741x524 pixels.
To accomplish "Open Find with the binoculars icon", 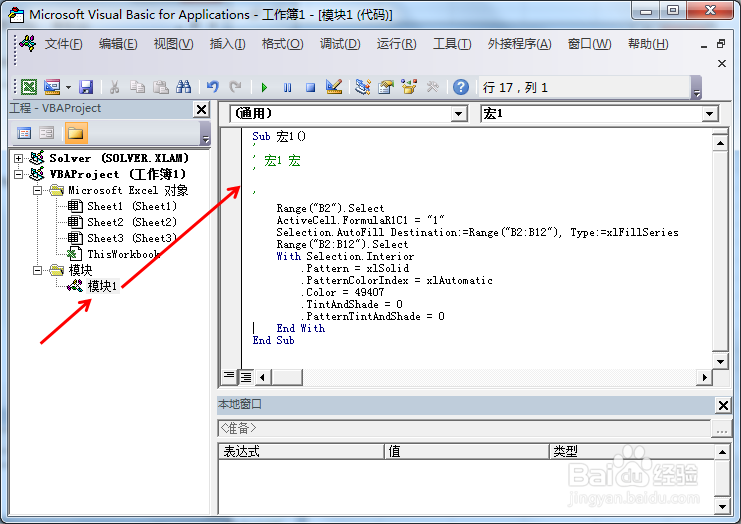I will 183,87.
